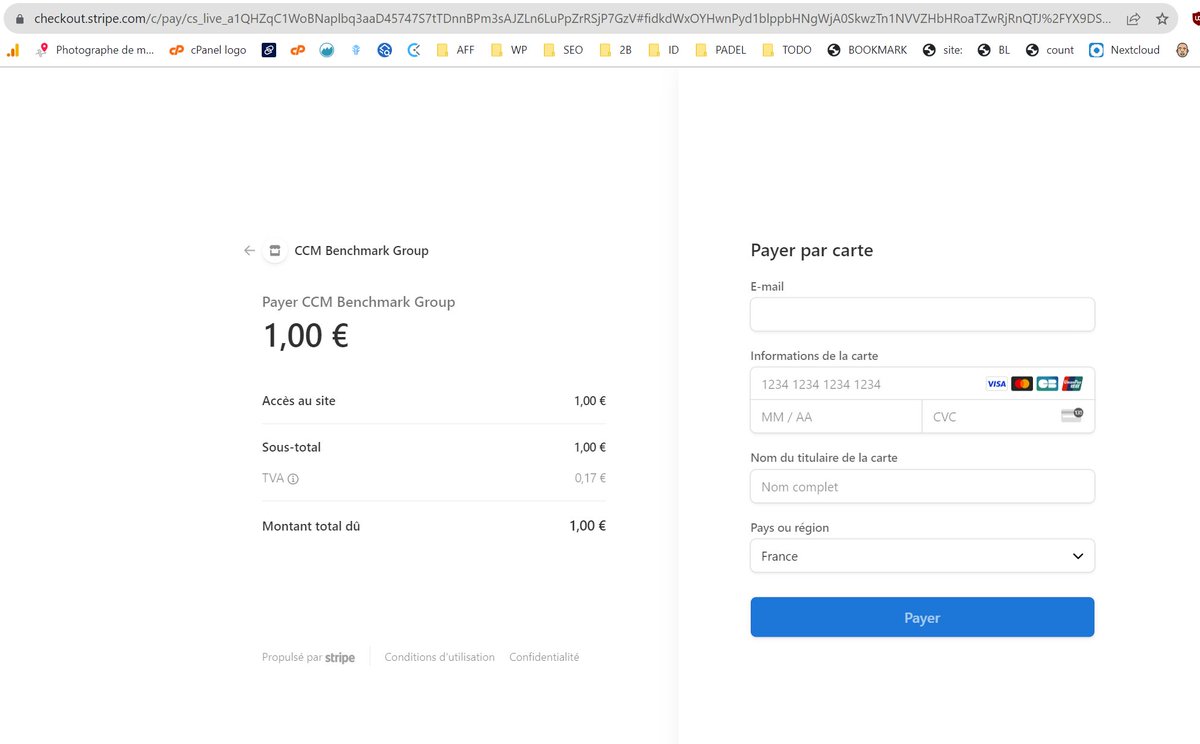
Task: Open the count globe bookmark
Action: [1049, 50]
